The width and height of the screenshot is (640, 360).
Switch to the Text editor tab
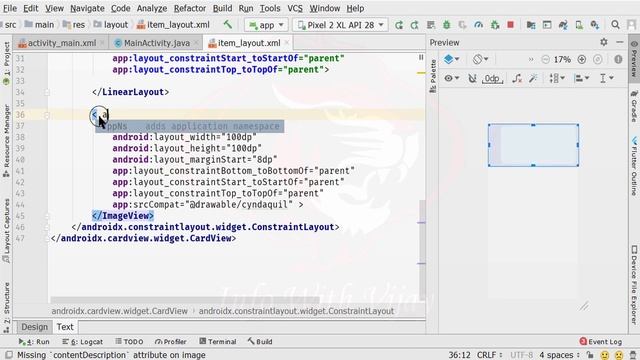point(65,327)
